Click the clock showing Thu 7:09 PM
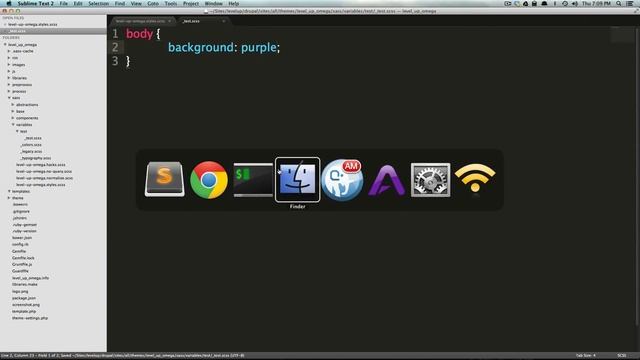Viewport: 640px width, 360px height. coord(596,3)
